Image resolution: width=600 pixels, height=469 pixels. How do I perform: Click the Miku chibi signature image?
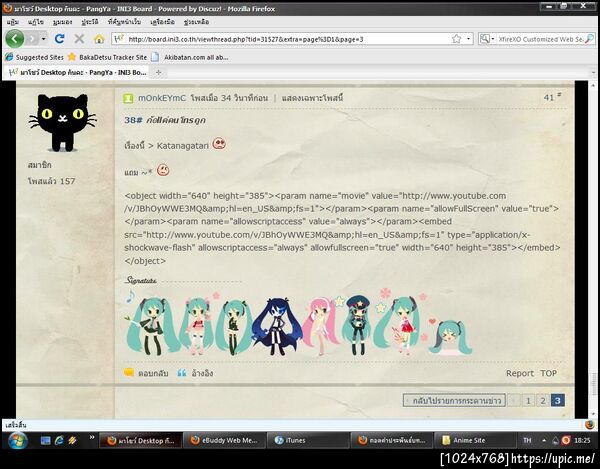(299, 322)
